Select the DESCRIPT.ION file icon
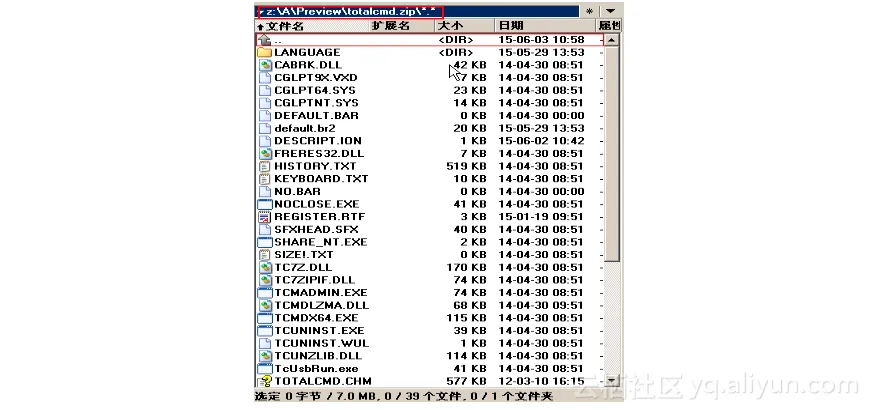 [x=265, y=141]
